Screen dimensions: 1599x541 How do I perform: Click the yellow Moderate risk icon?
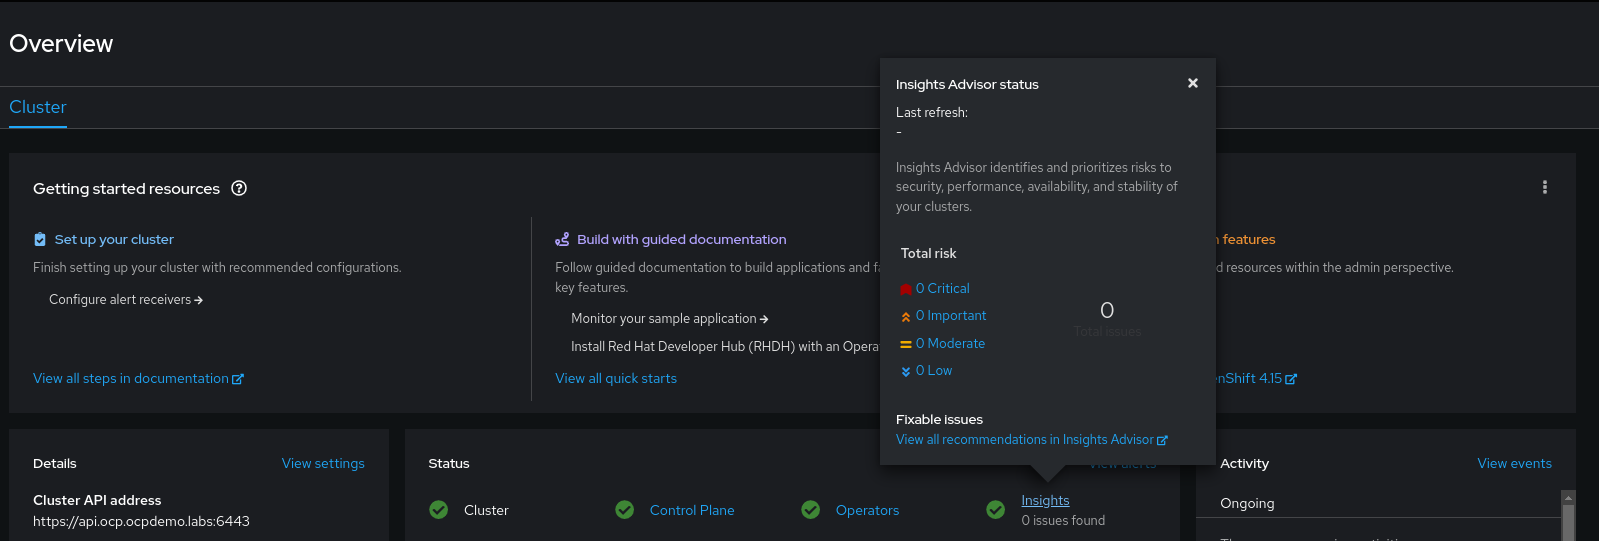pos(905,344)
